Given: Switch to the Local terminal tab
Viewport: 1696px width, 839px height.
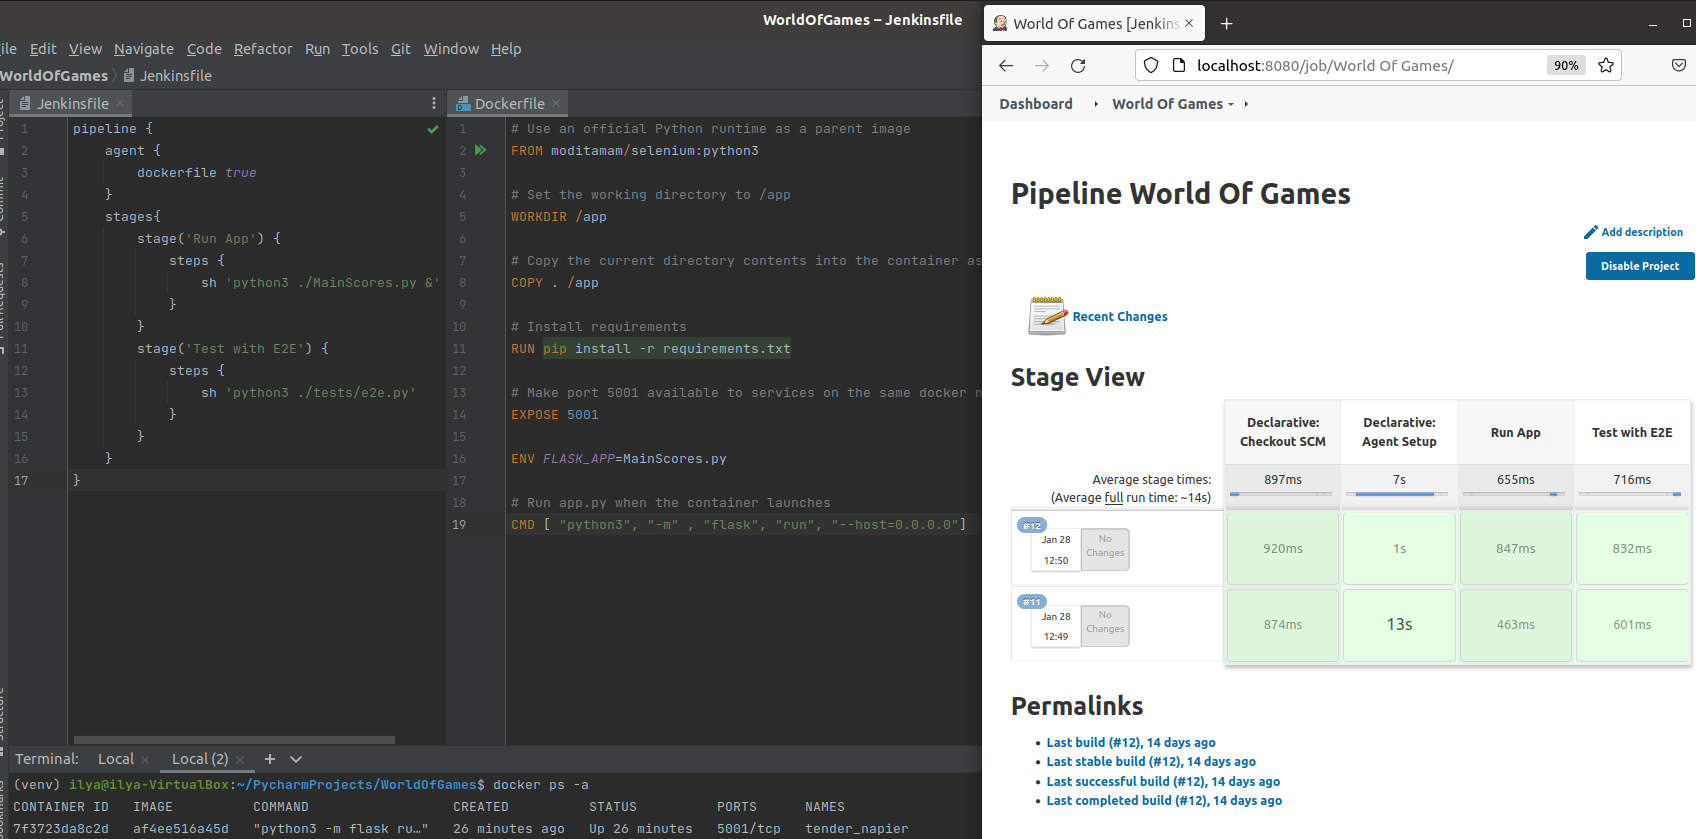Looking at the screenshot, I should pyautogui.click(x=116, y=759).
